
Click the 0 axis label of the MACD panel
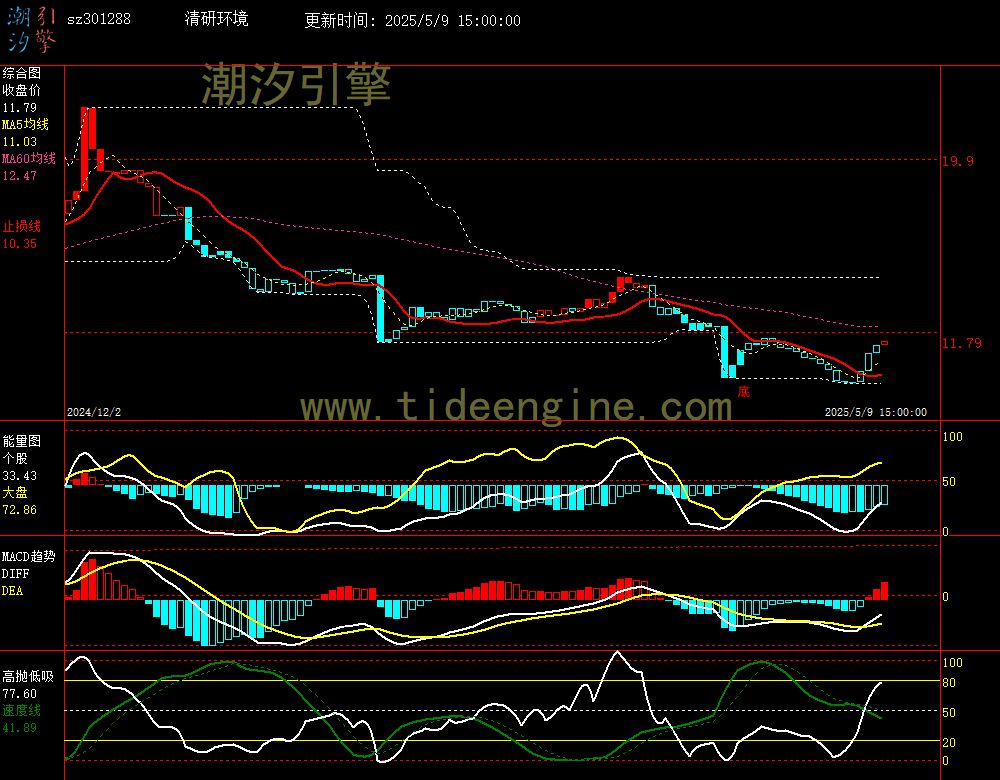(945, 596)
